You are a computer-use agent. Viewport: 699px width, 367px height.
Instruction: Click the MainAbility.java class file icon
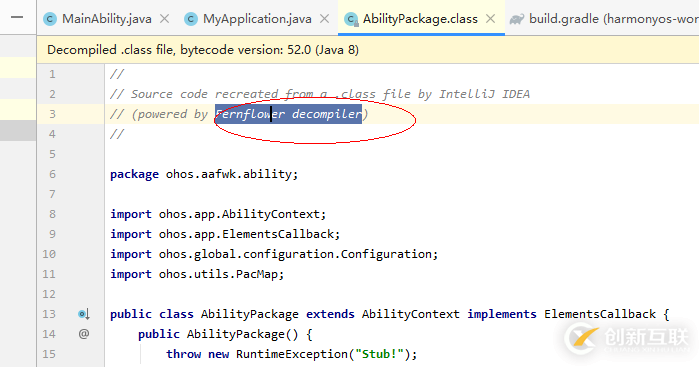50,19
